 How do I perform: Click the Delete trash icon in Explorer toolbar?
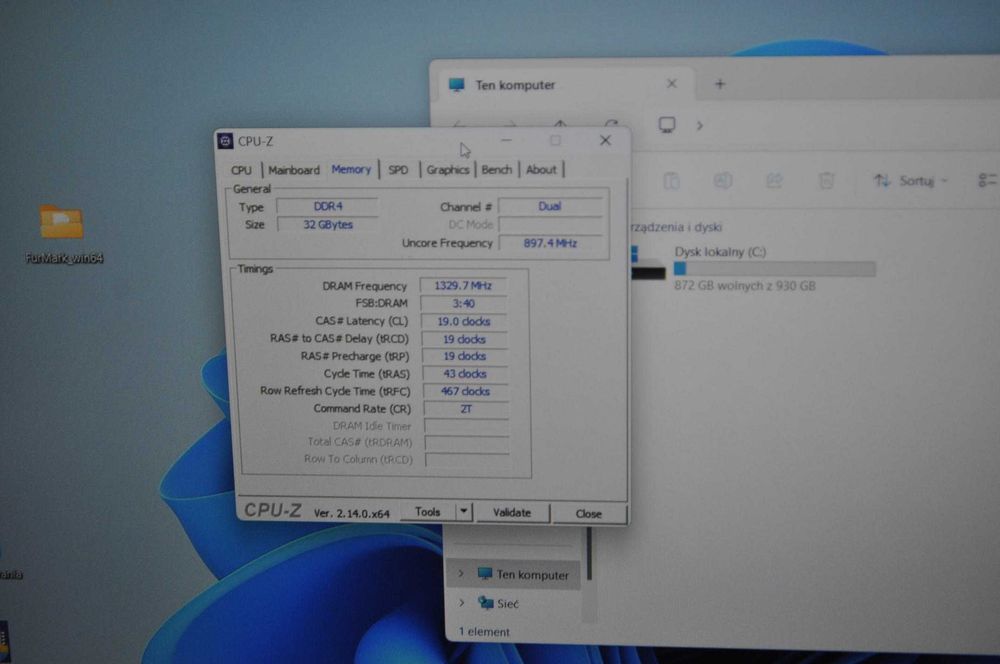coord(826,181)
